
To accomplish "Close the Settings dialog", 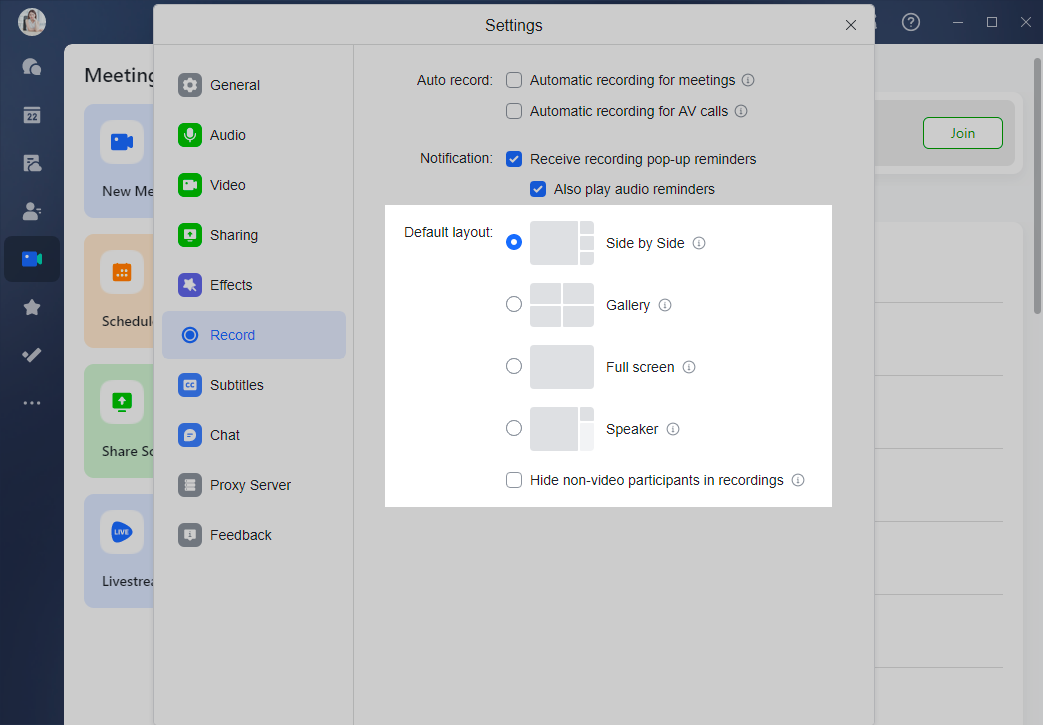I will coord(850,25).
